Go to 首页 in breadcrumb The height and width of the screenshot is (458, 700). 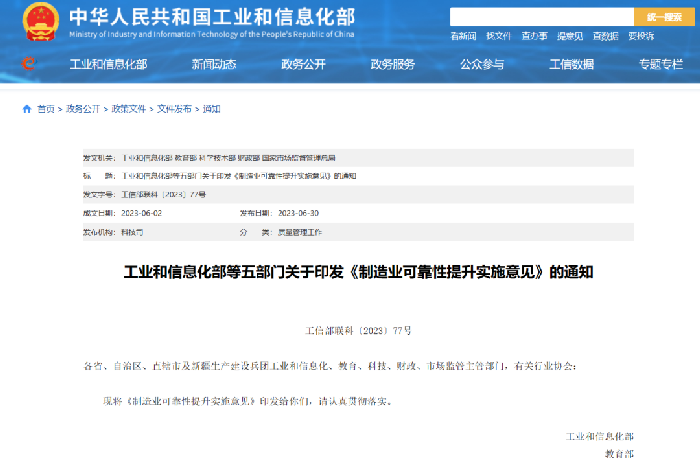(x=46, y=109)
